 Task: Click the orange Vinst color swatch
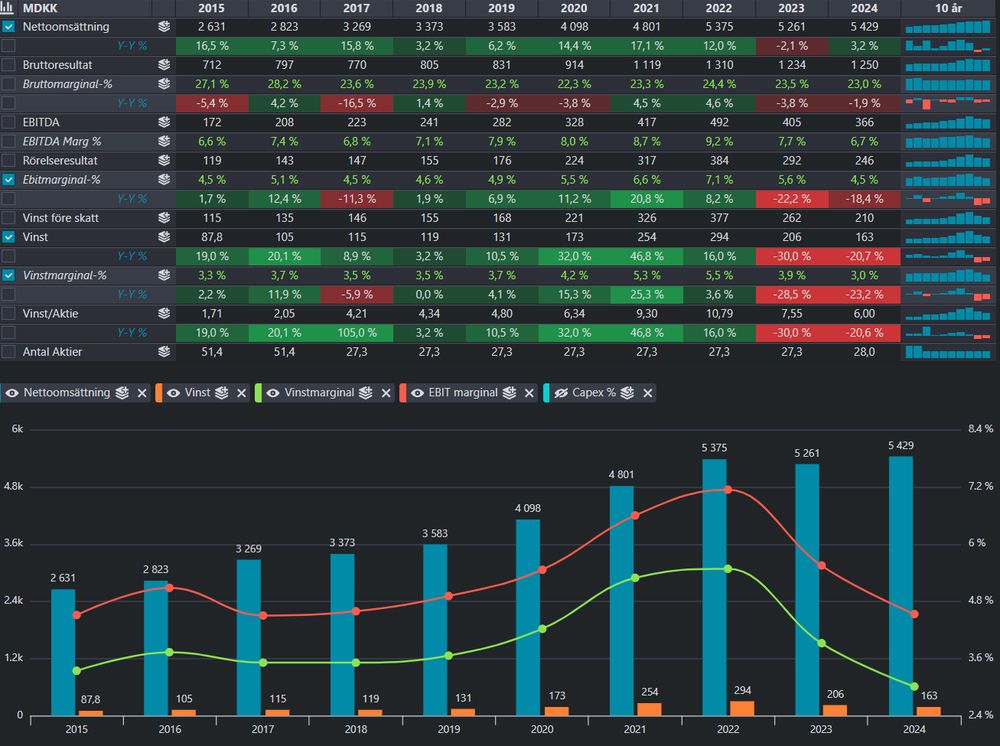(159, 393)
